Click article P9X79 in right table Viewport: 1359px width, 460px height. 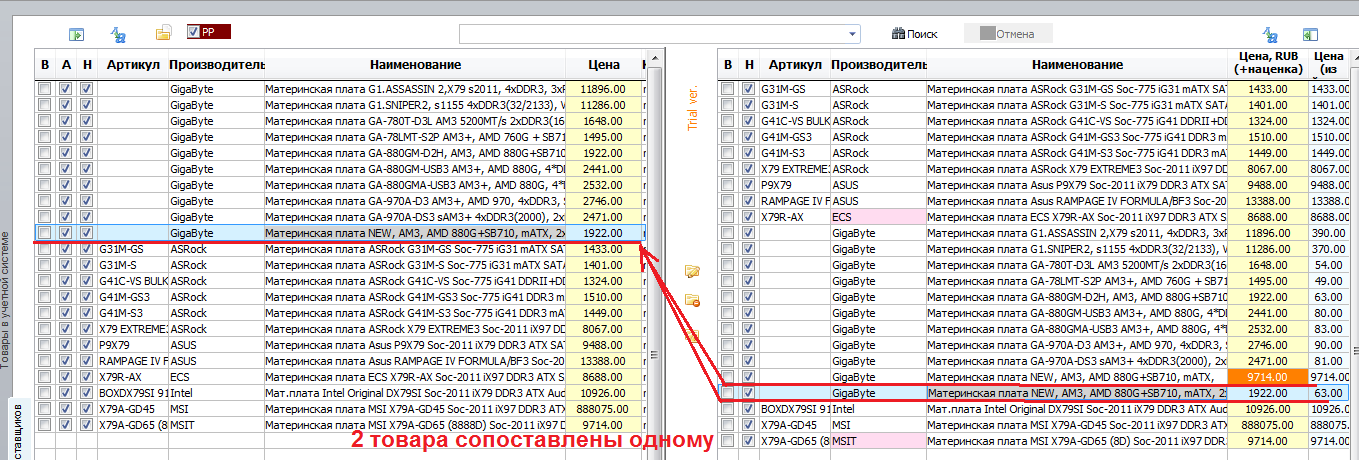pos(794,185)
